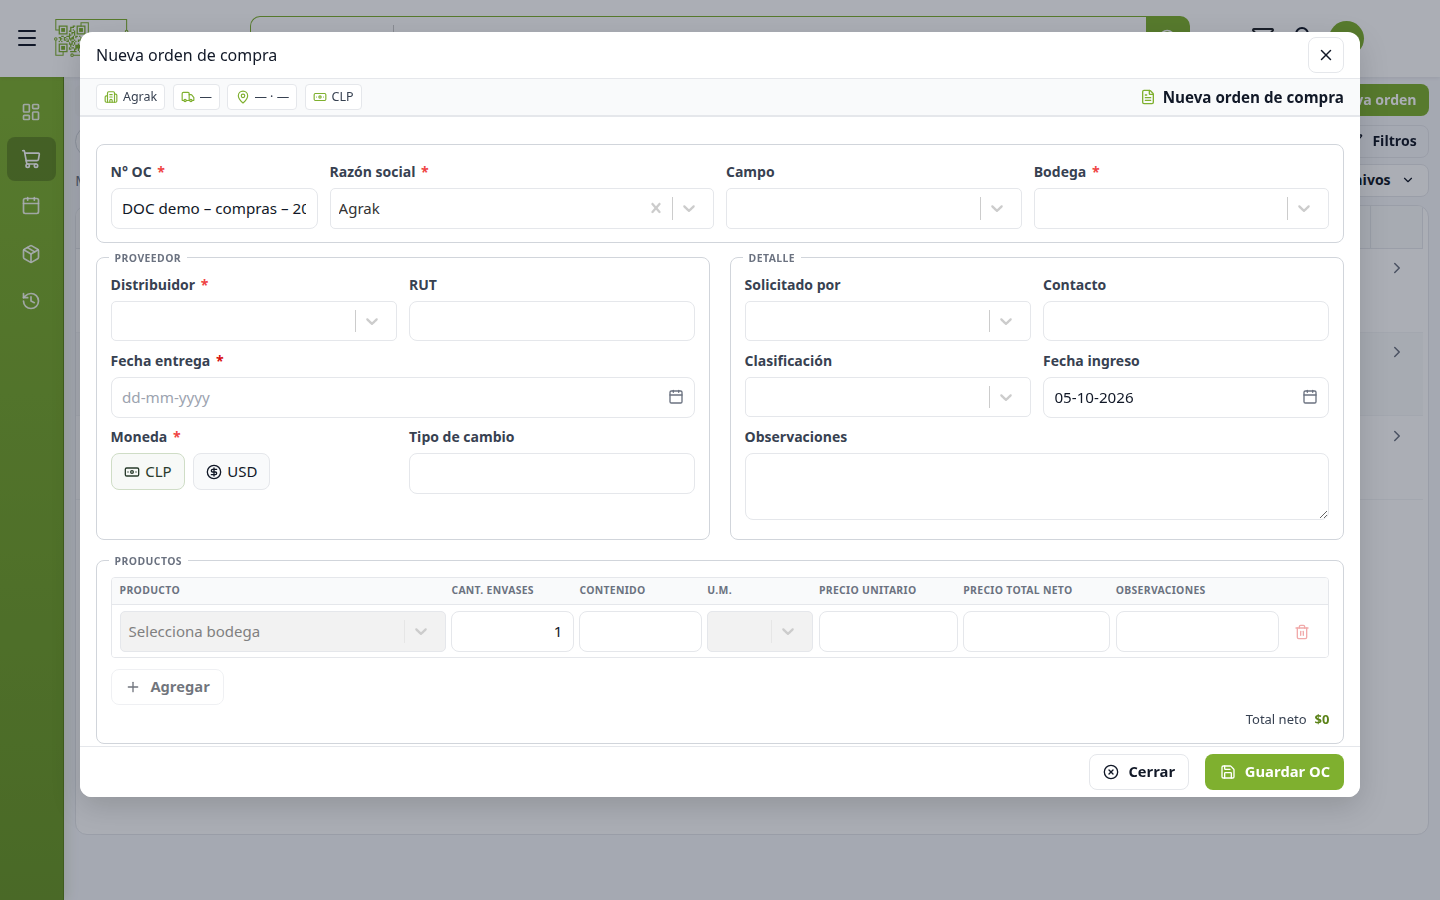This screenshot has width=1440, height=900.
Task: Click the Agregar product button
Action: click(167, 687)
